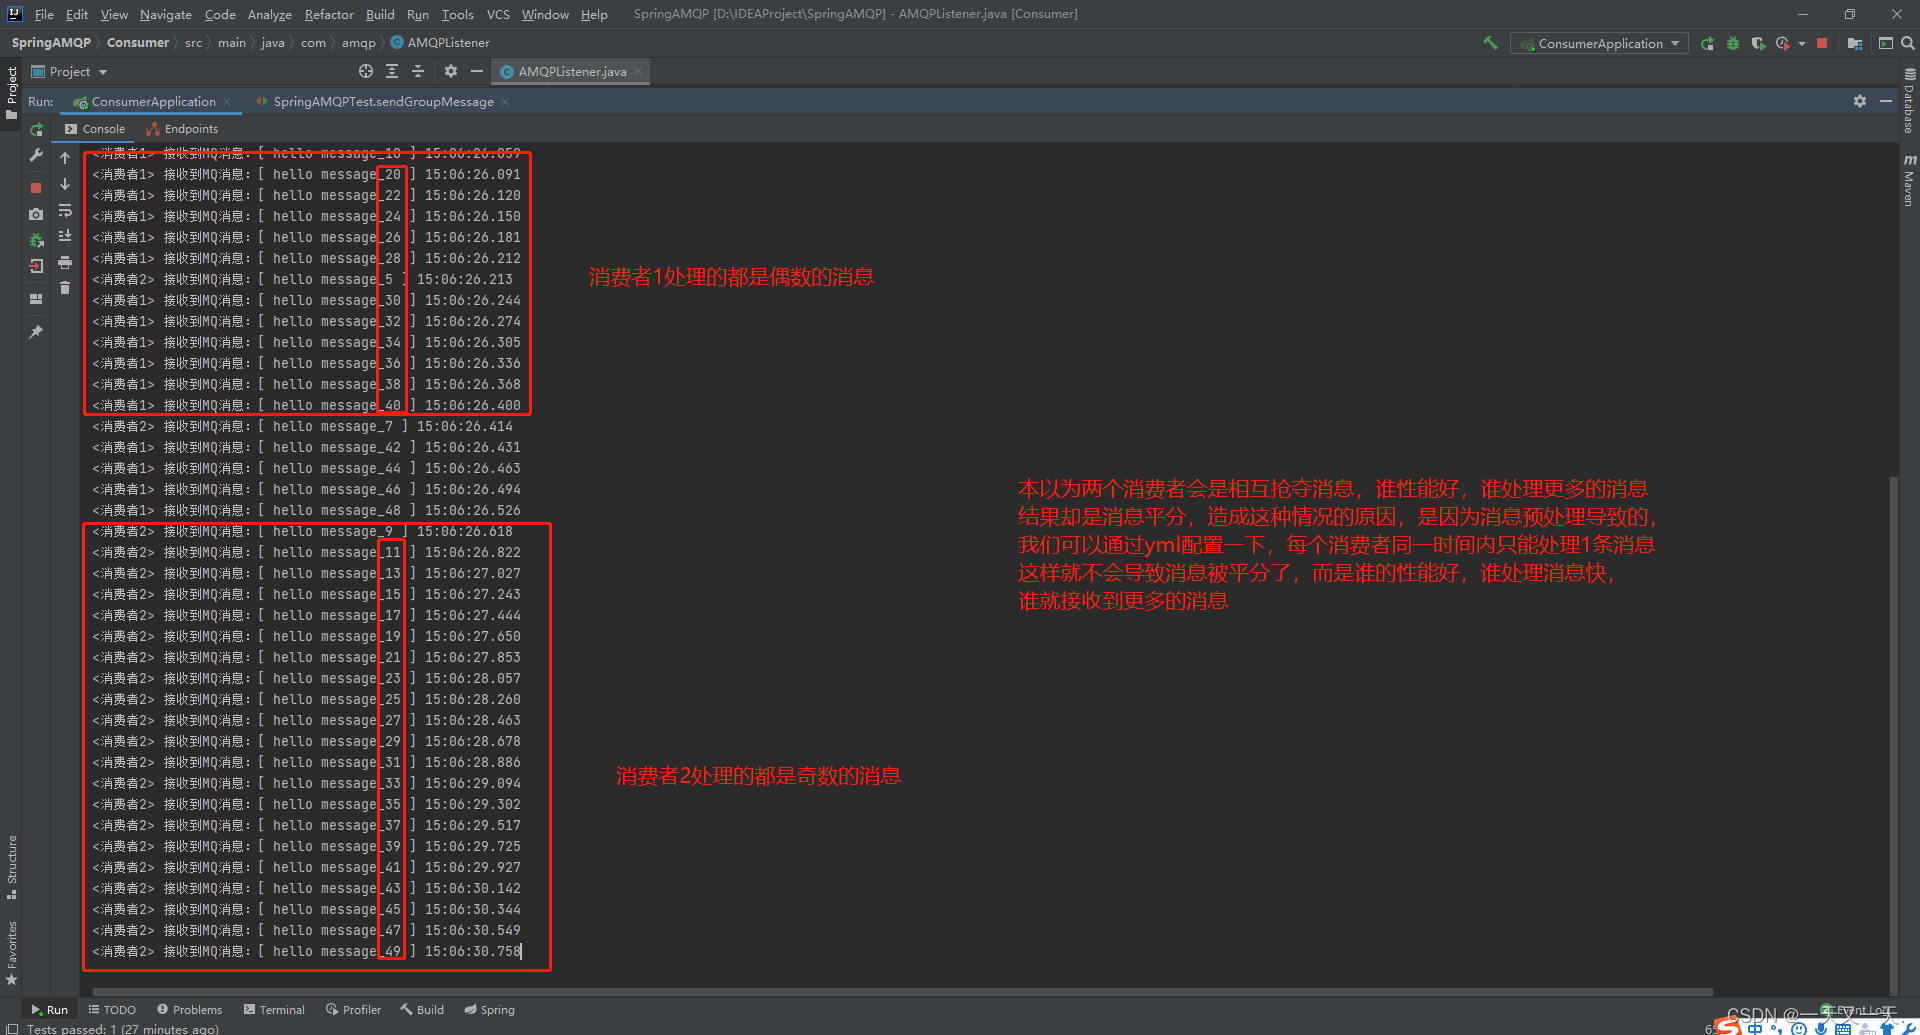This screenshot has width=1920, height=1035.
Task: Click the Build Project hammer icon
Action: click(1490, 43)
